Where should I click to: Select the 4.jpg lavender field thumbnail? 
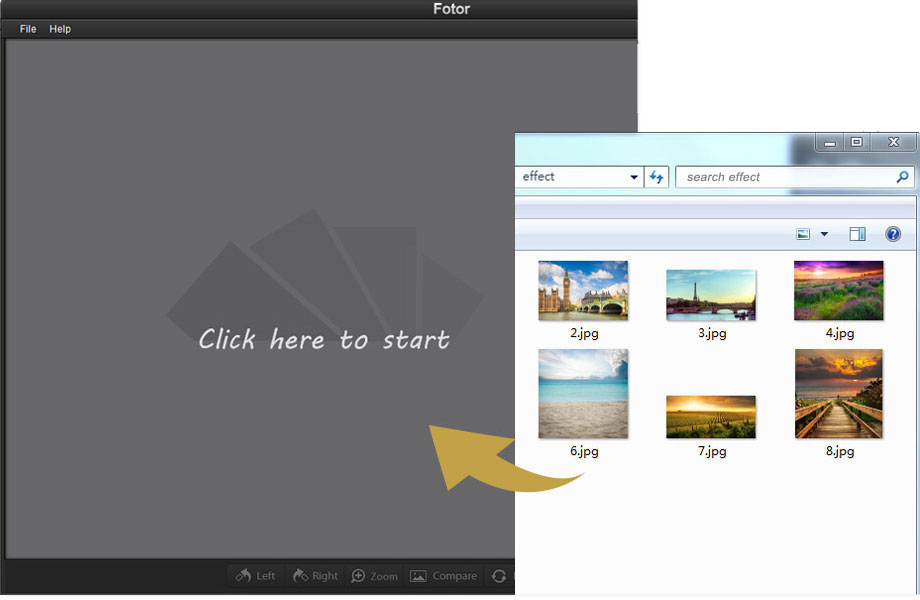[x=838, y=290]
